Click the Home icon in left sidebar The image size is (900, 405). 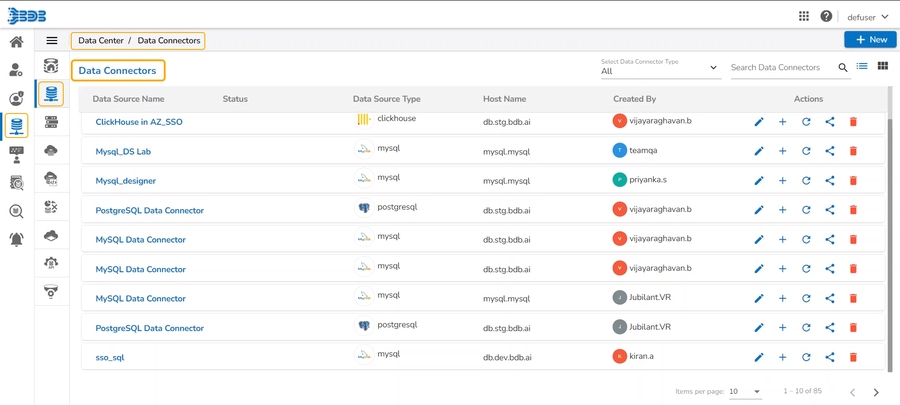(16, 42)
